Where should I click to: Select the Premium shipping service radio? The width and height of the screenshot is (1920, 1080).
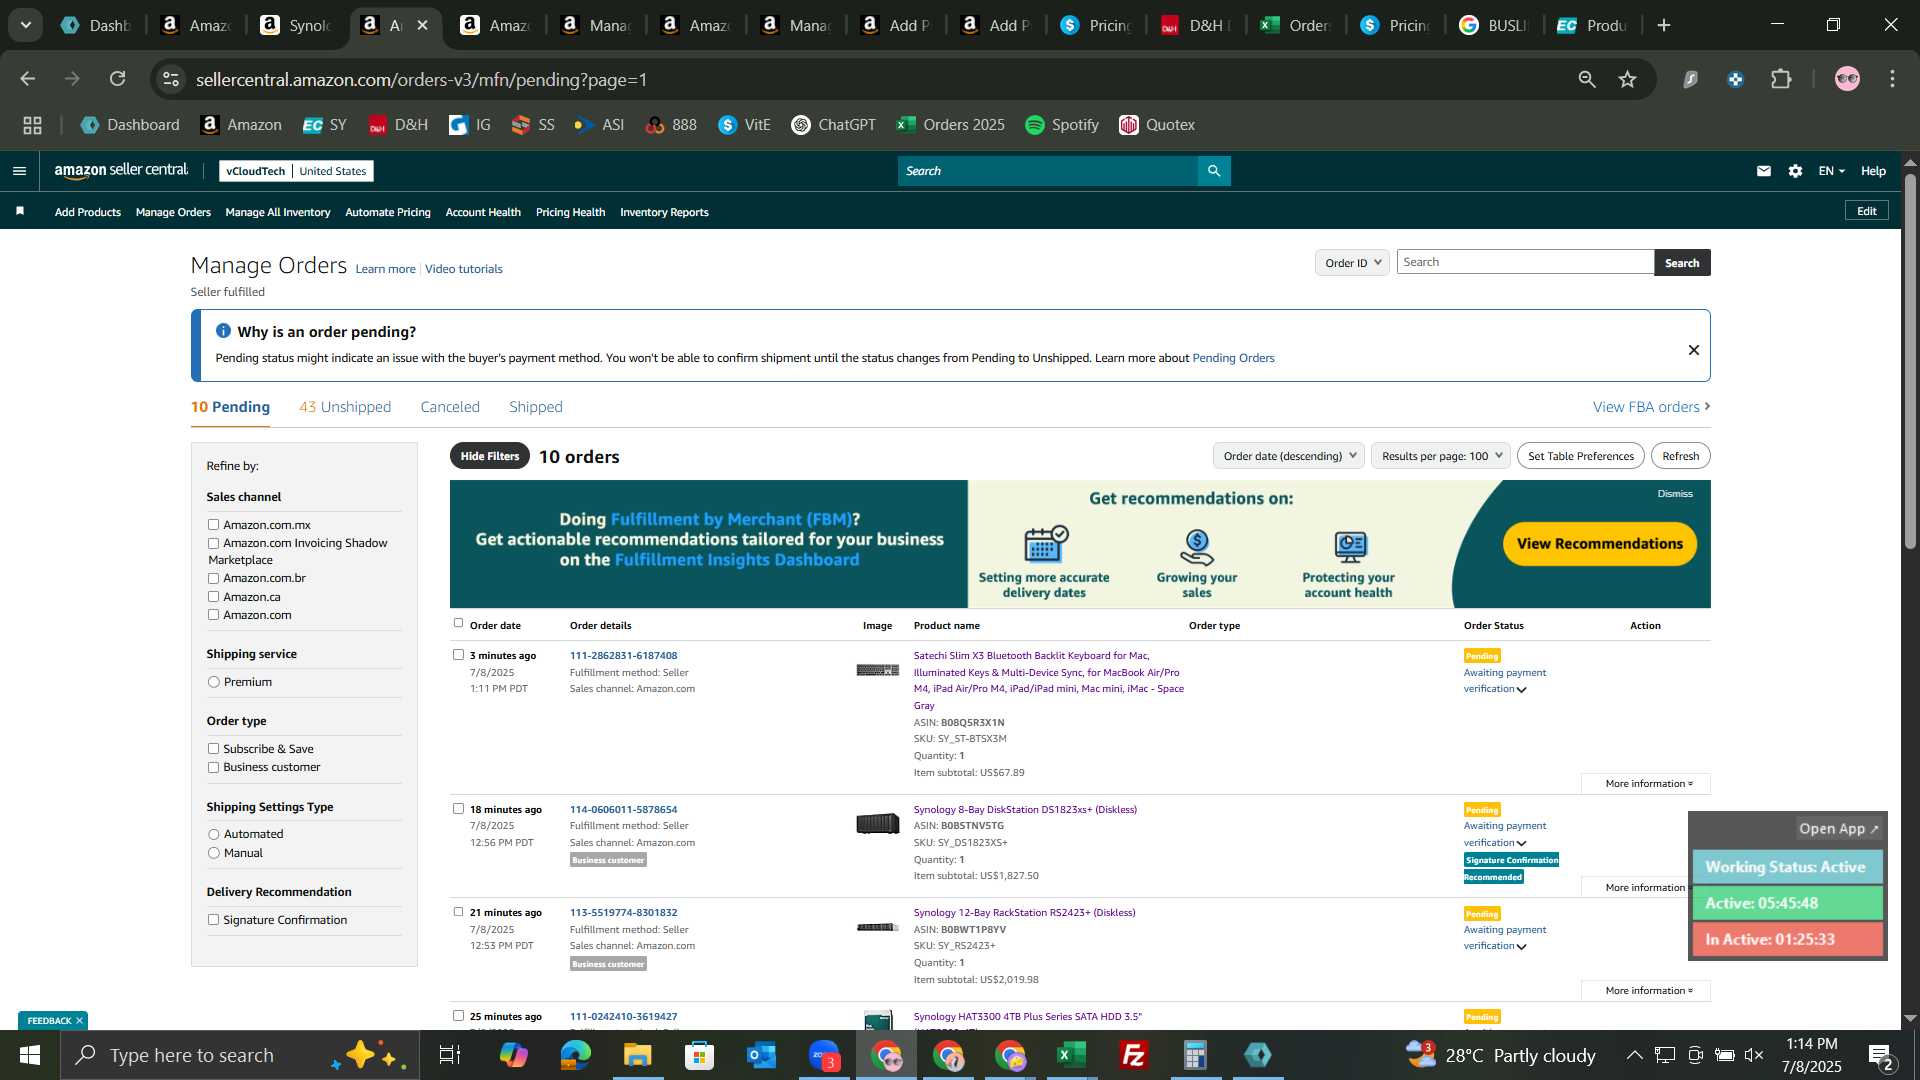[213, 682]
